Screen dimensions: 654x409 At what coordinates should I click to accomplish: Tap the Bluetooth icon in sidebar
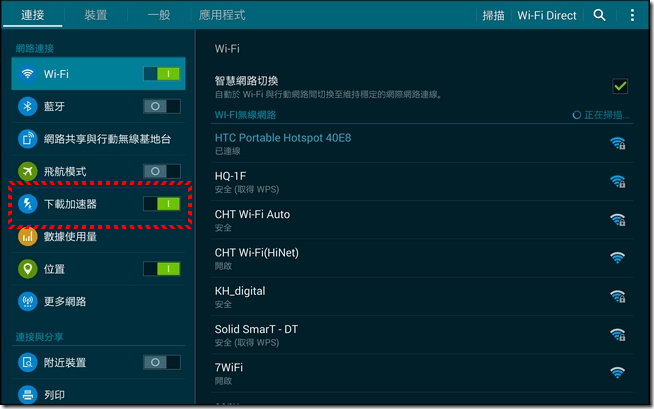click(27, 106)
